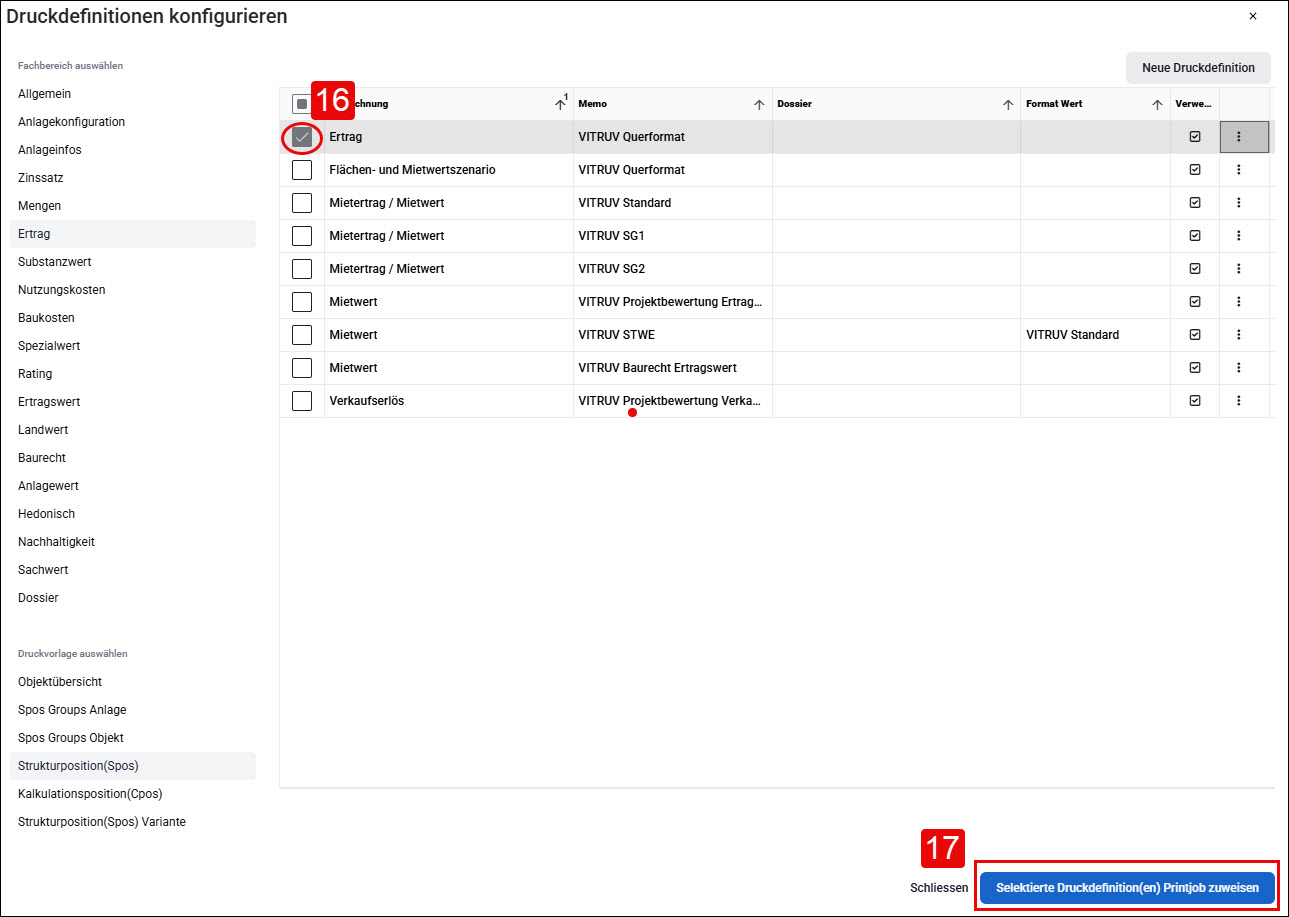Select Baukosten category
The height and width of the screenshot is (917, 1289).
coord(132,318)
